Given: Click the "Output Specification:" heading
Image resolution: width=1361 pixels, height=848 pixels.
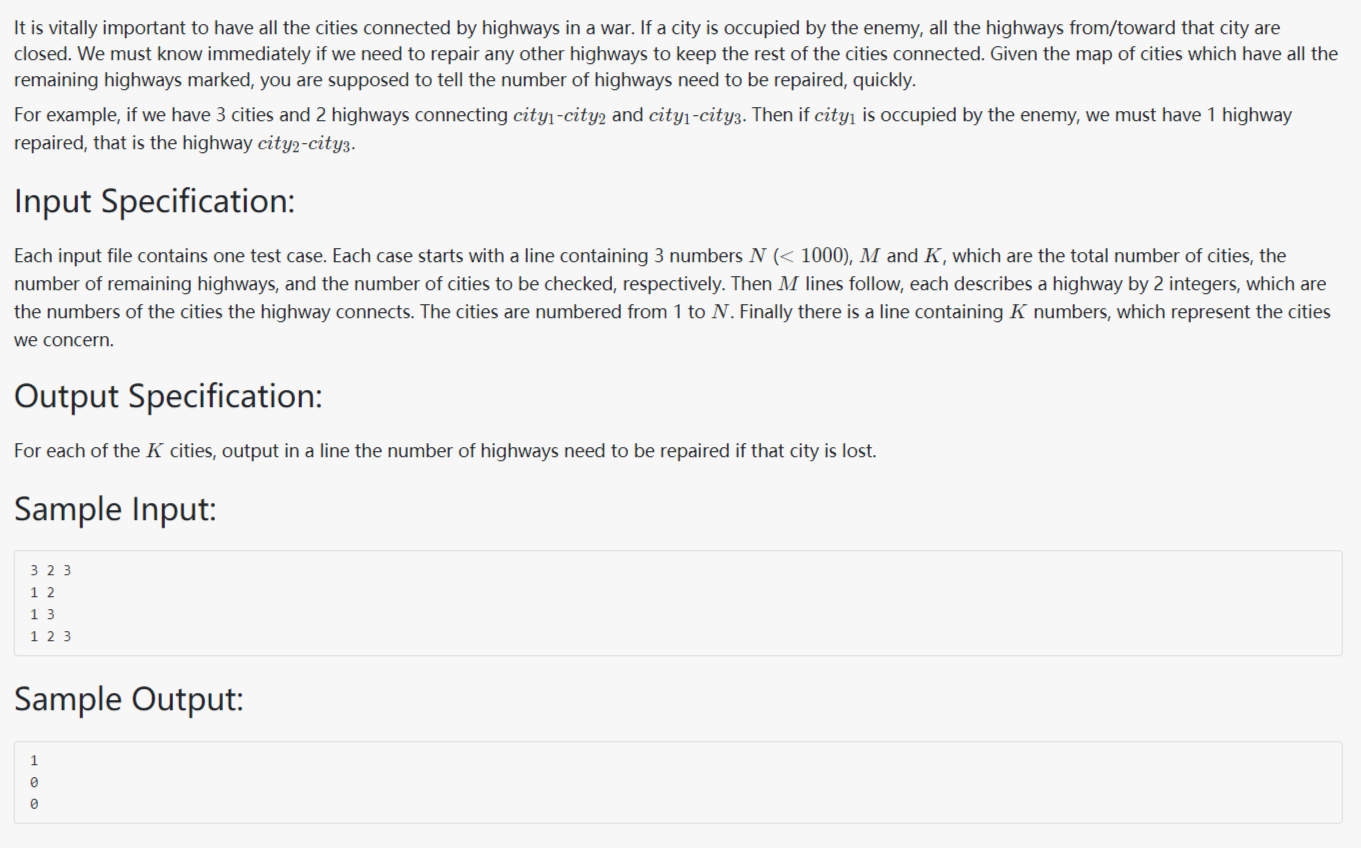Looking at the screenshot, I should click(168, 396).
